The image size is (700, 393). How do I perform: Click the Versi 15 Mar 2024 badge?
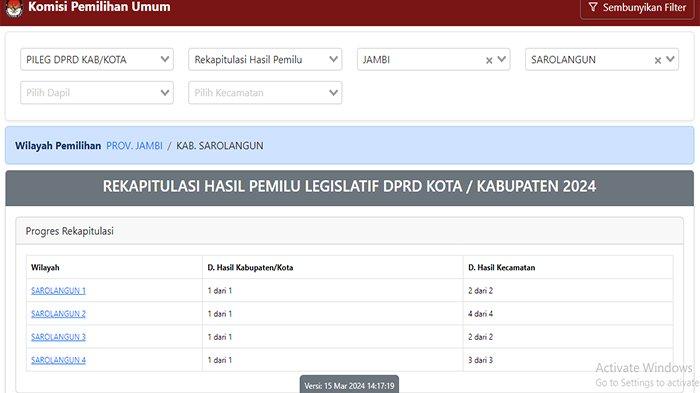[x=349, y=385]
